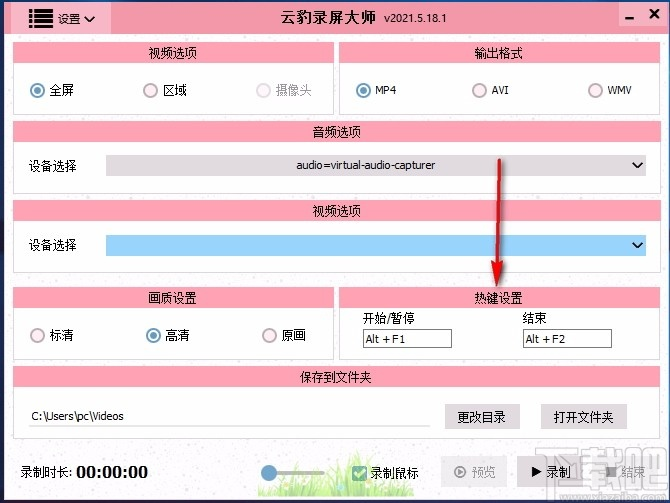Toggle the 录制鼠标 checkbox

tap(359, 473)
